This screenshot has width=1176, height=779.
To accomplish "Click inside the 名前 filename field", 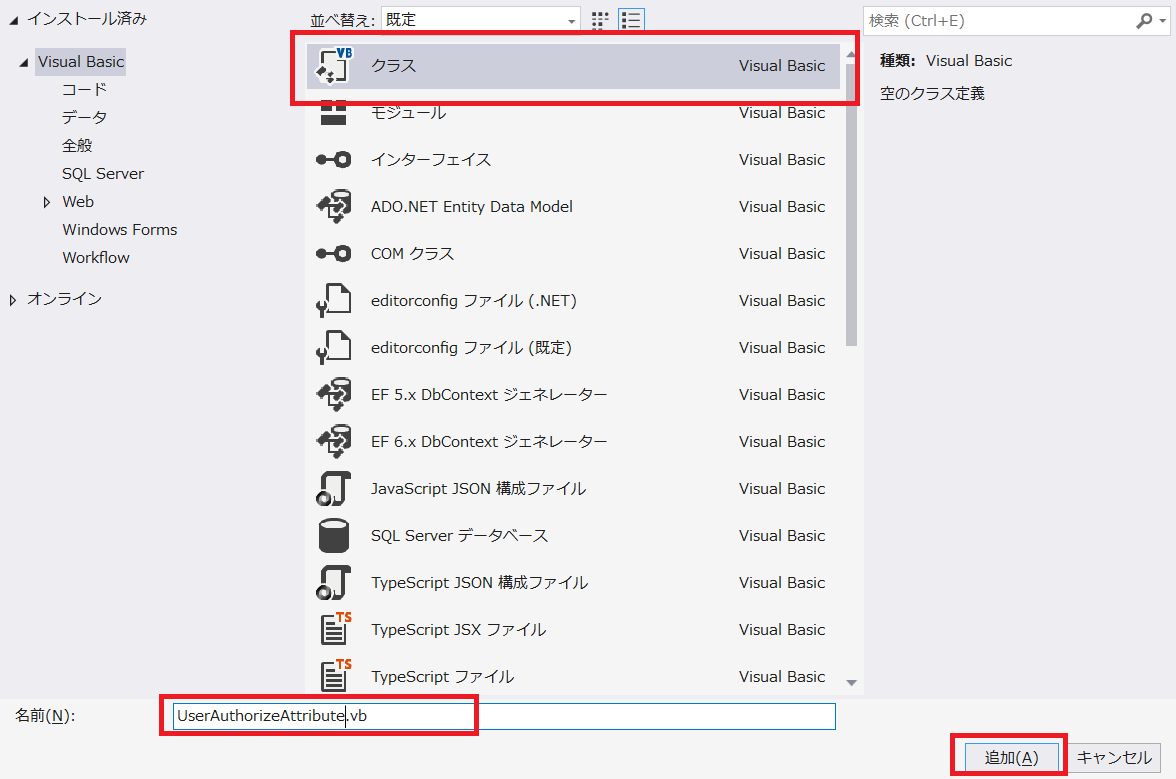I will point(400,716).
